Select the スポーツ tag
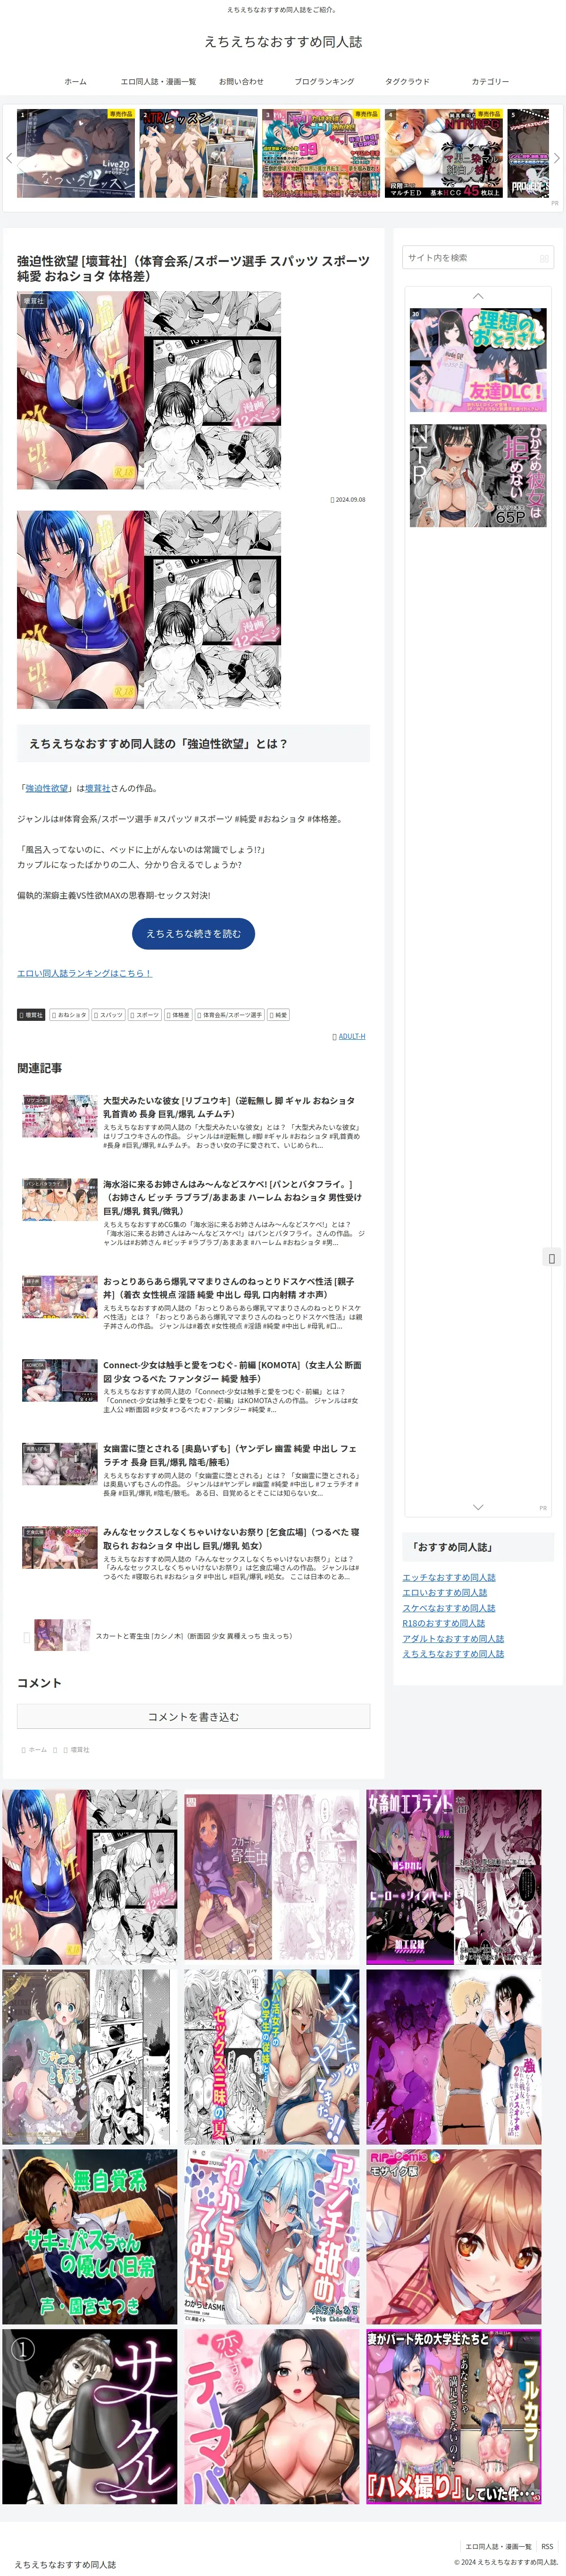566x2576 pixels. pyautogui.click(x=145, y=1015)
